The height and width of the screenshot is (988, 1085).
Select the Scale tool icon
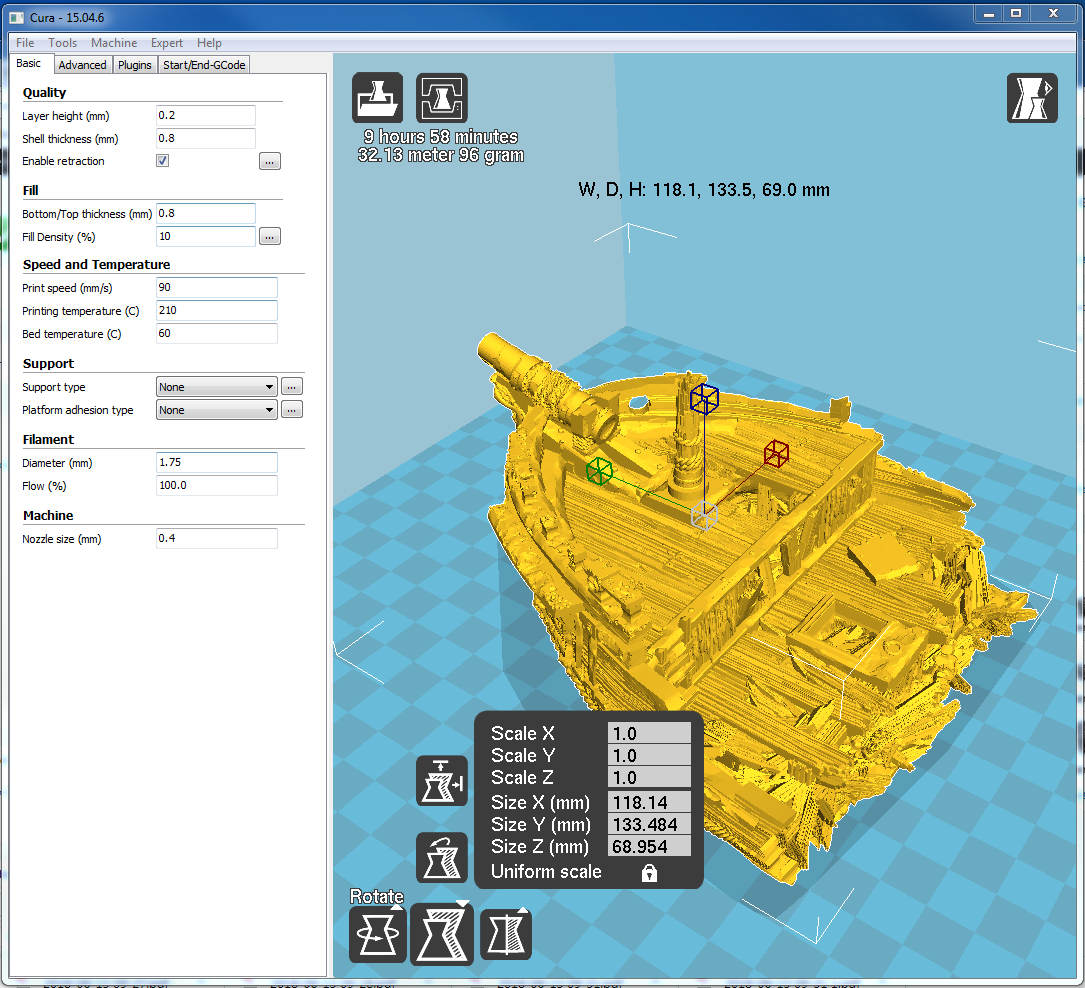(x=441, y=935)
